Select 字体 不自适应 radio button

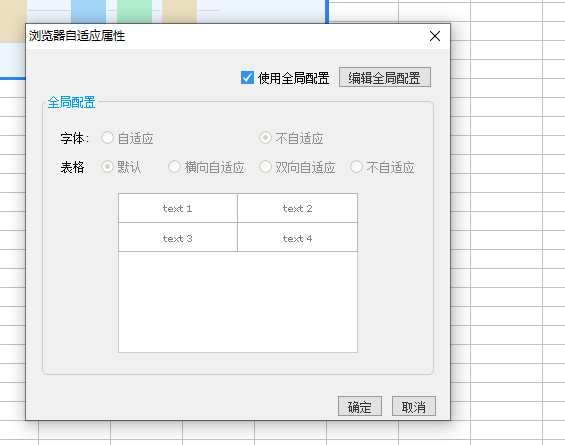(x=265, y=138)
